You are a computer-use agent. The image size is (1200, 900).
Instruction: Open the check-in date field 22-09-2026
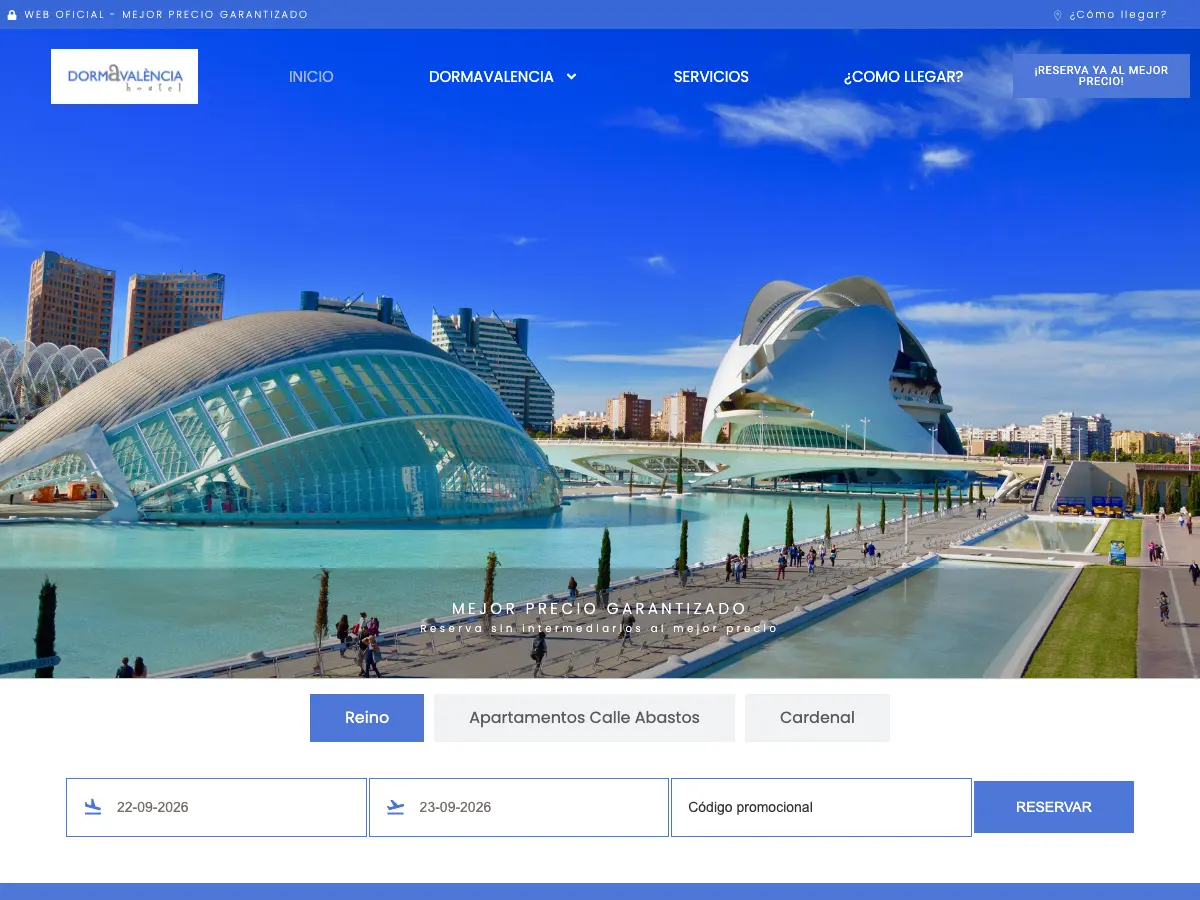click(216, 807)
